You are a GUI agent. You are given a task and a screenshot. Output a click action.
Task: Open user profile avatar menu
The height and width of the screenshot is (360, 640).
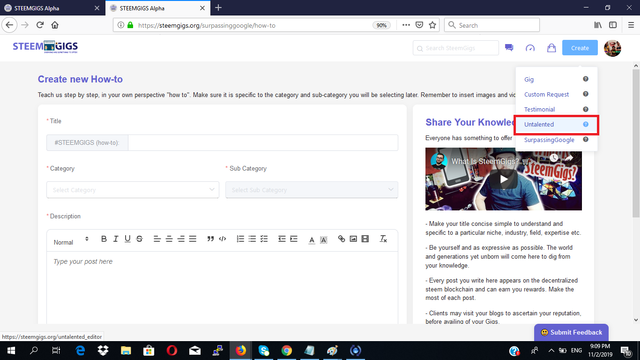tap(612, 48)
